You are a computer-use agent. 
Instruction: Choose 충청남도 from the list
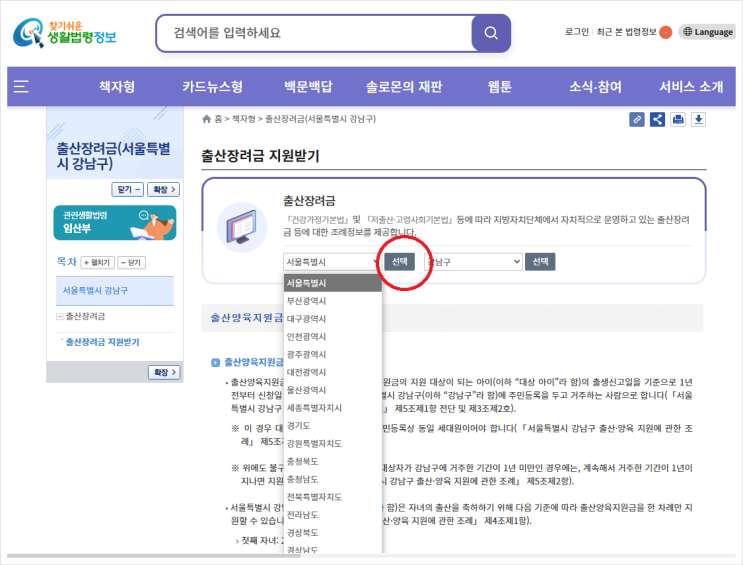click(333, 479)
